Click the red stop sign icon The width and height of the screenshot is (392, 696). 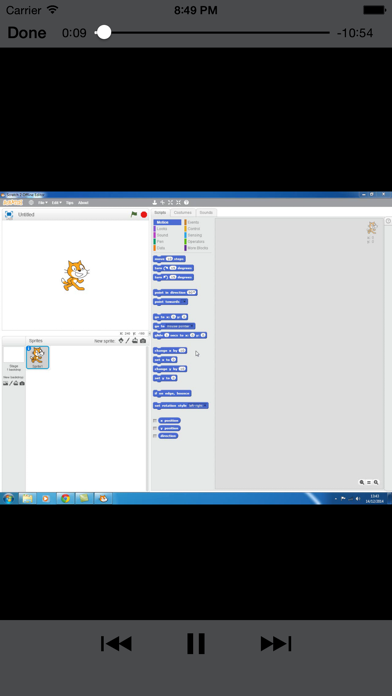(144, 214)
